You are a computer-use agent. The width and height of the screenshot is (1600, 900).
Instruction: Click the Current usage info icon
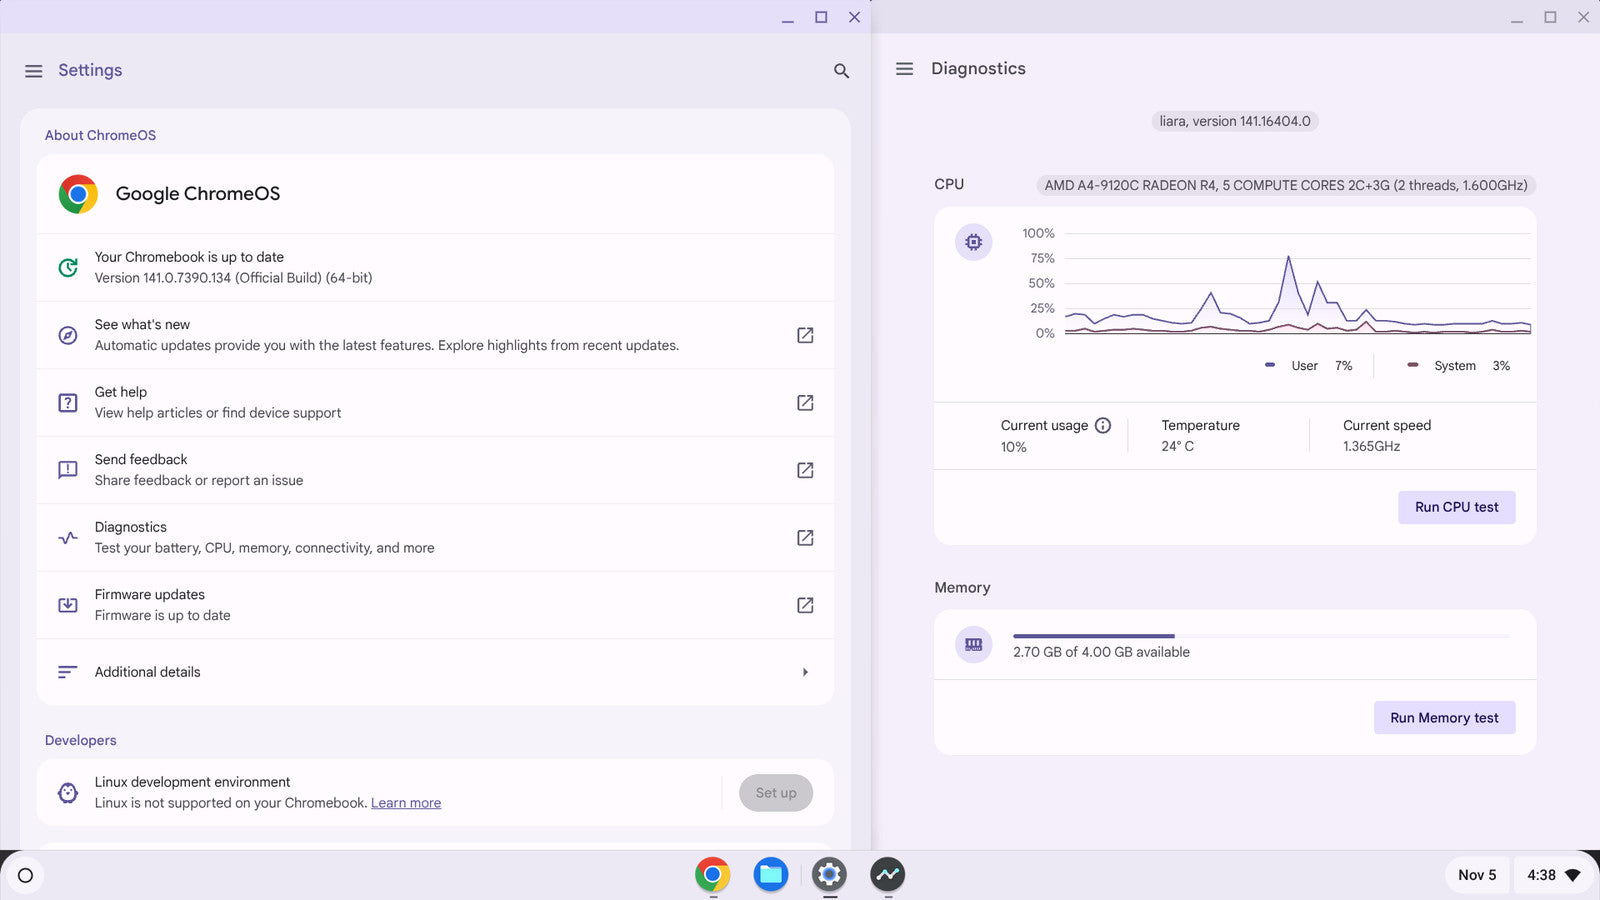click(1103, 425)
